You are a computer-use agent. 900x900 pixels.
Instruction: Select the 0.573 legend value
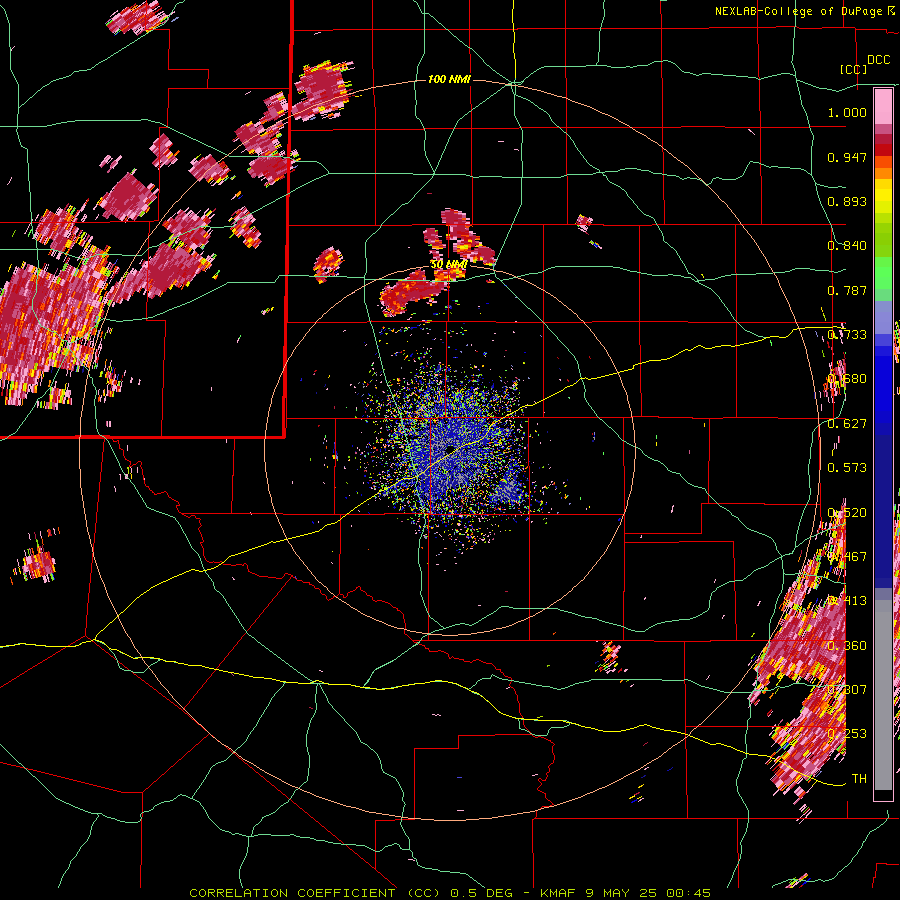847,468
